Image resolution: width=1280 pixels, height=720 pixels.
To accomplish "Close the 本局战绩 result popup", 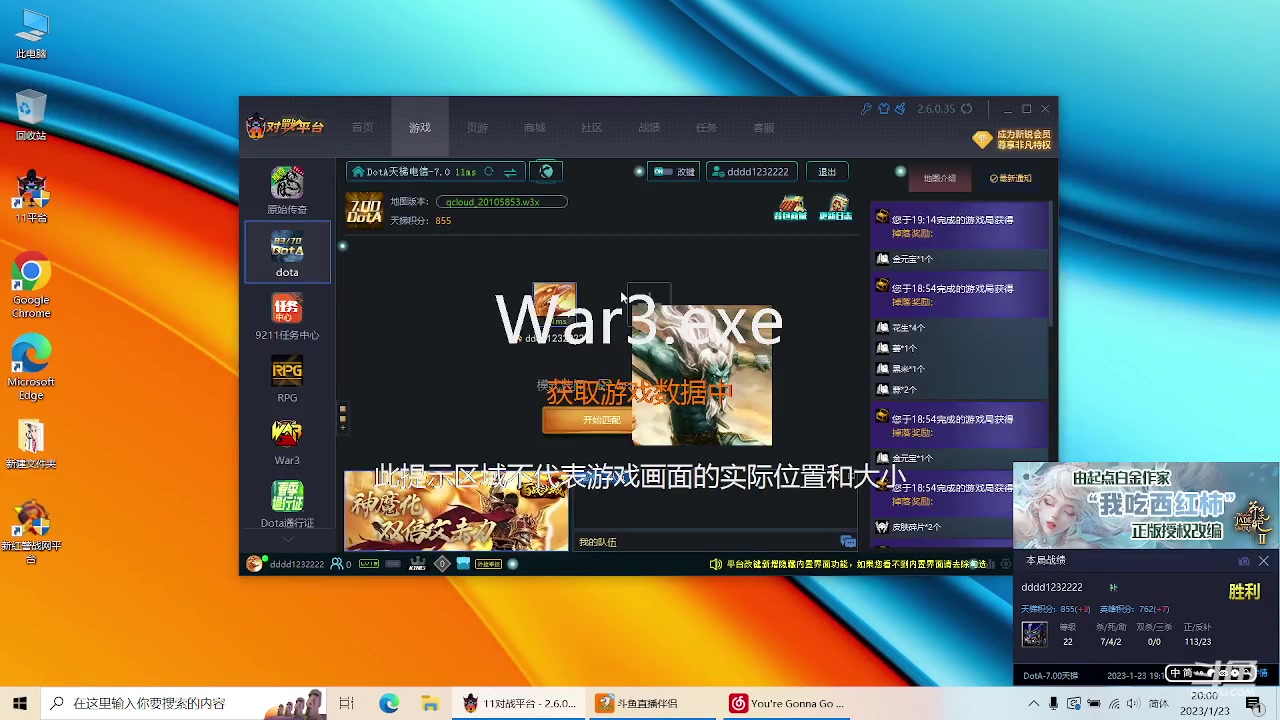I will click(1264, 561).
